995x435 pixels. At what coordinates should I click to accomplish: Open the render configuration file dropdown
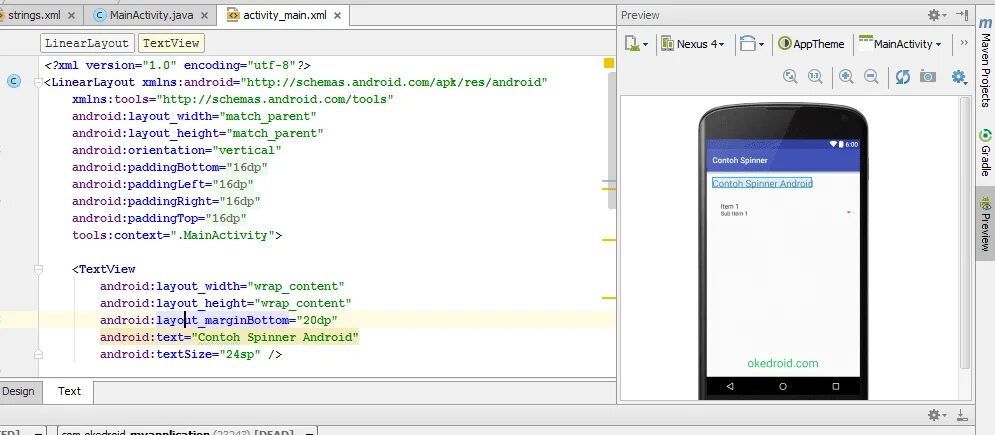coord(636,44)
